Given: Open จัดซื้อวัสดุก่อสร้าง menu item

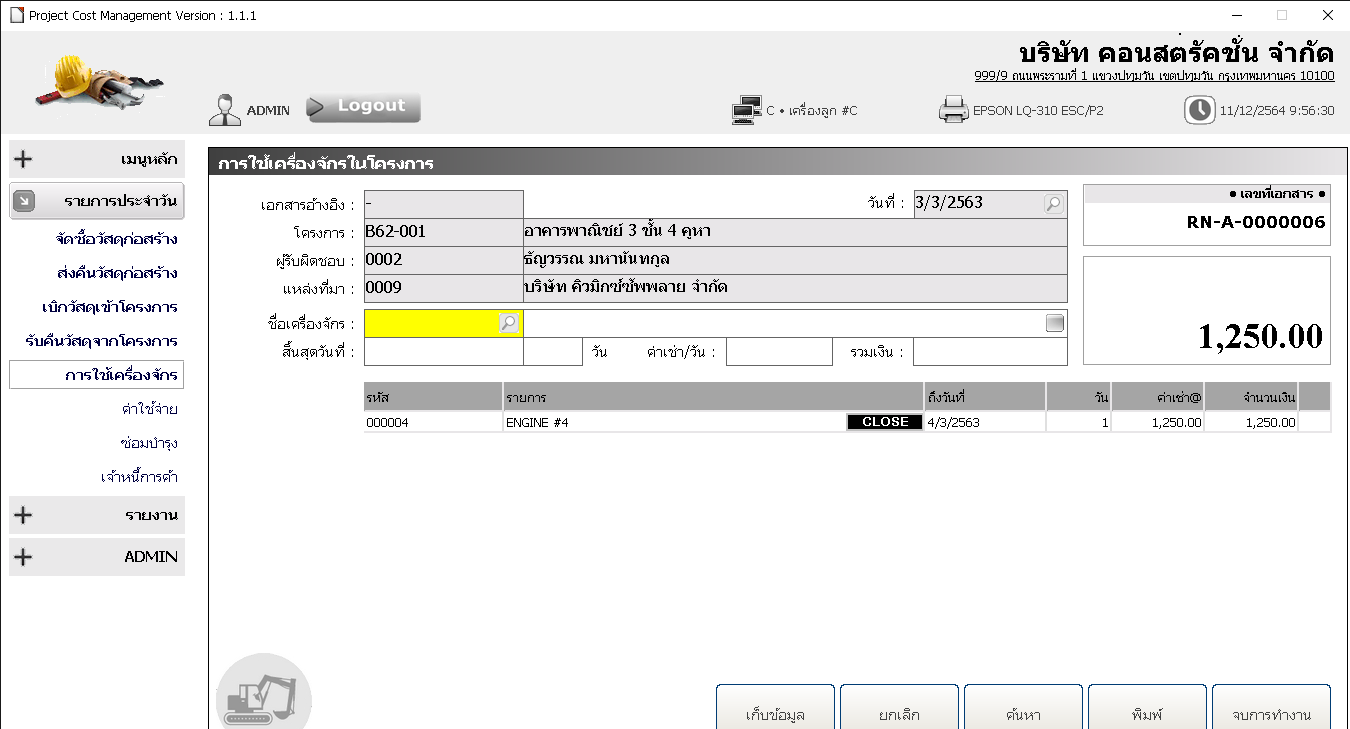Looking at the screenshot, I should tap(117, 240).
